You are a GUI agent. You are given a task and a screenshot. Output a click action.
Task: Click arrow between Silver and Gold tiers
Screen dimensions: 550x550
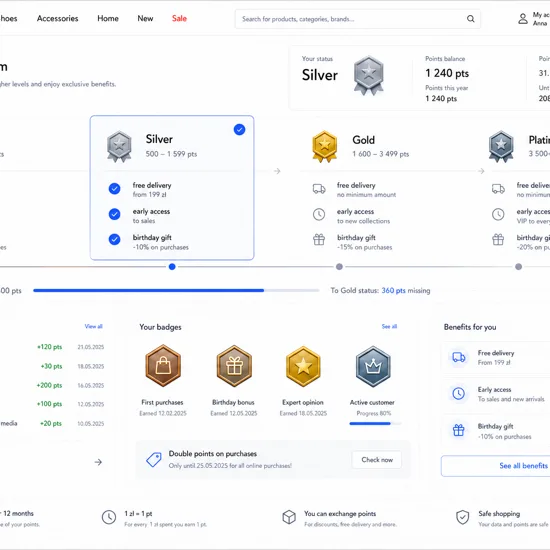pos(277,171)
